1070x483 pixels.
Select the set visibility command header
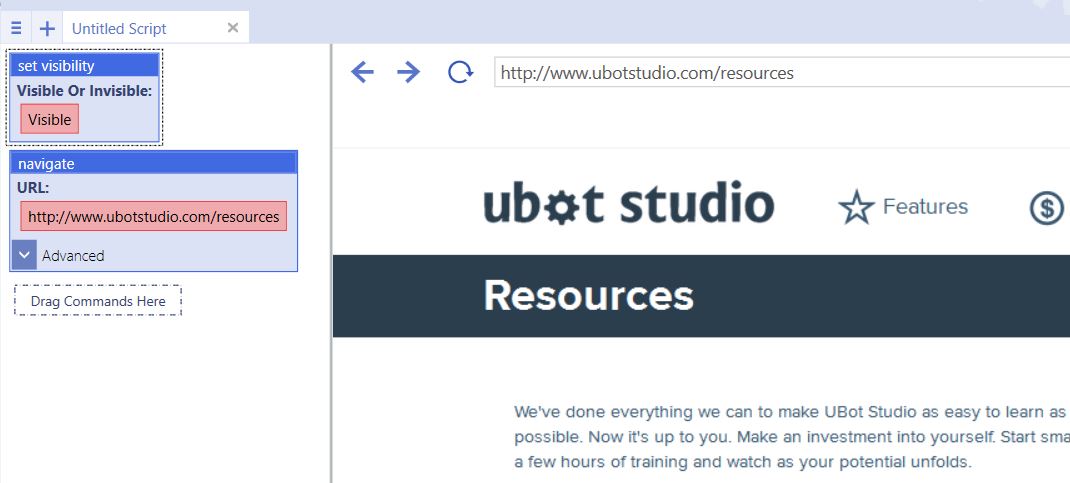click(x=85, y=65)
